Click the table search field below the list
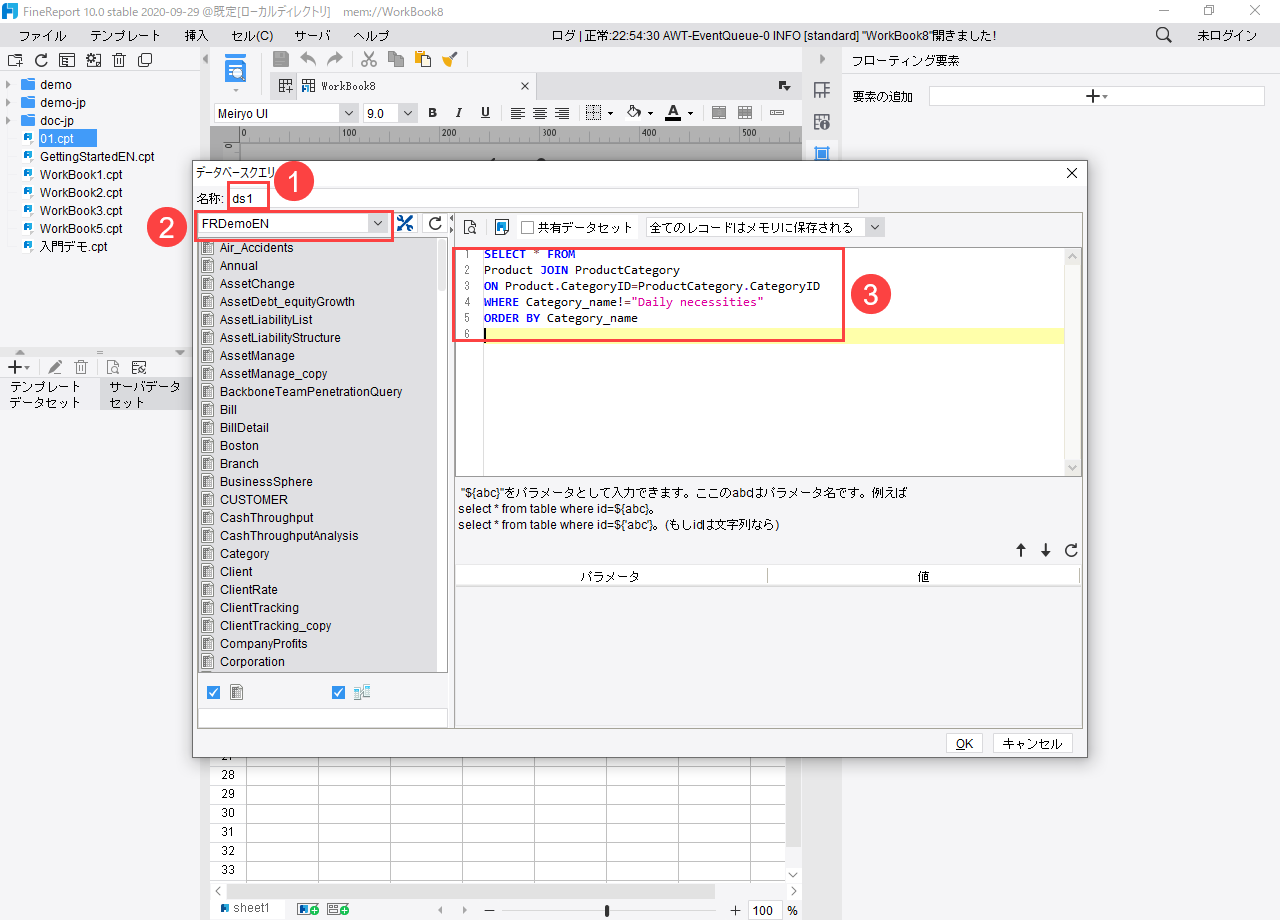Screen dimensions: 1280x920 (x=323, y=718)
